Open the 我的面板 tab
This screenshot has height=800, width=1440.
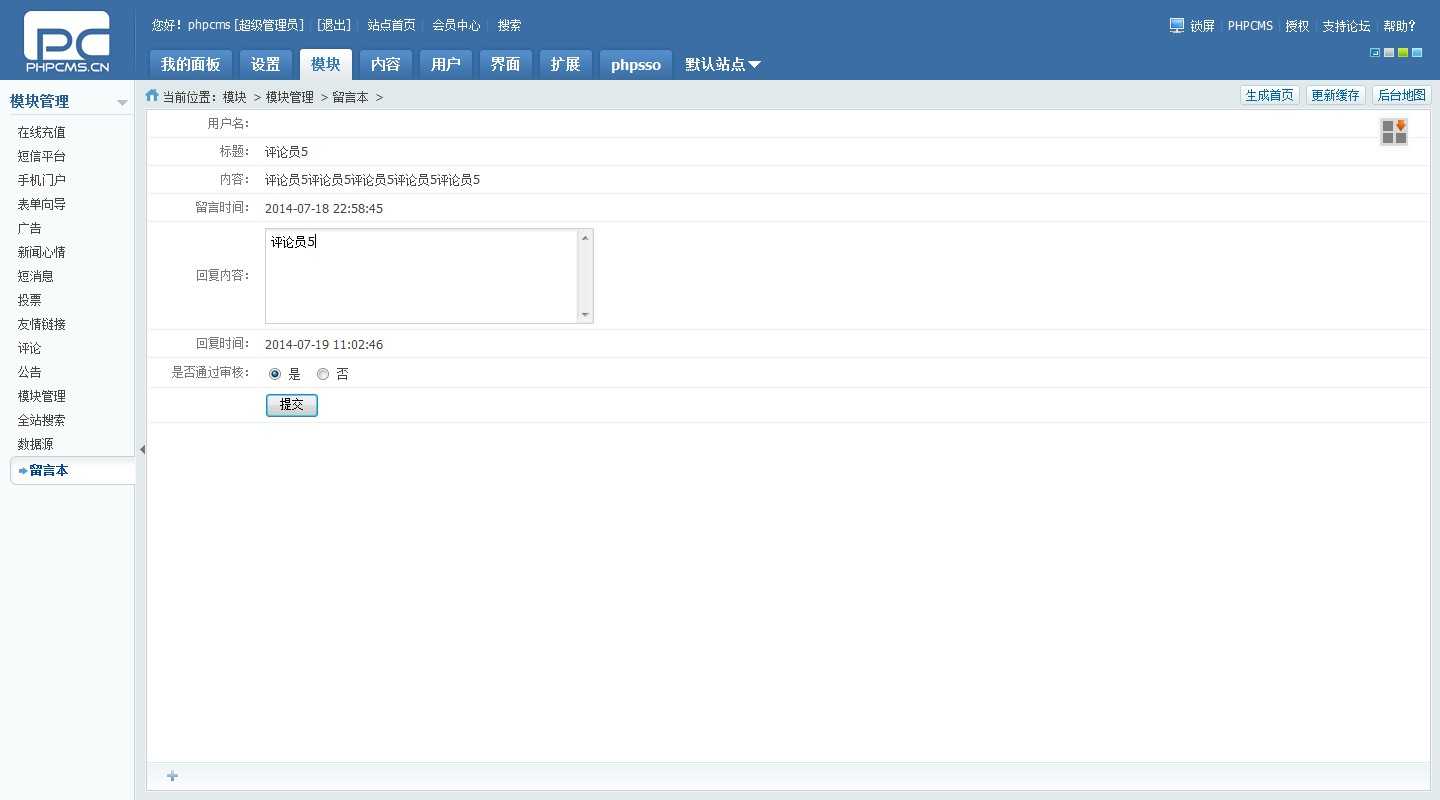[191, 64]
